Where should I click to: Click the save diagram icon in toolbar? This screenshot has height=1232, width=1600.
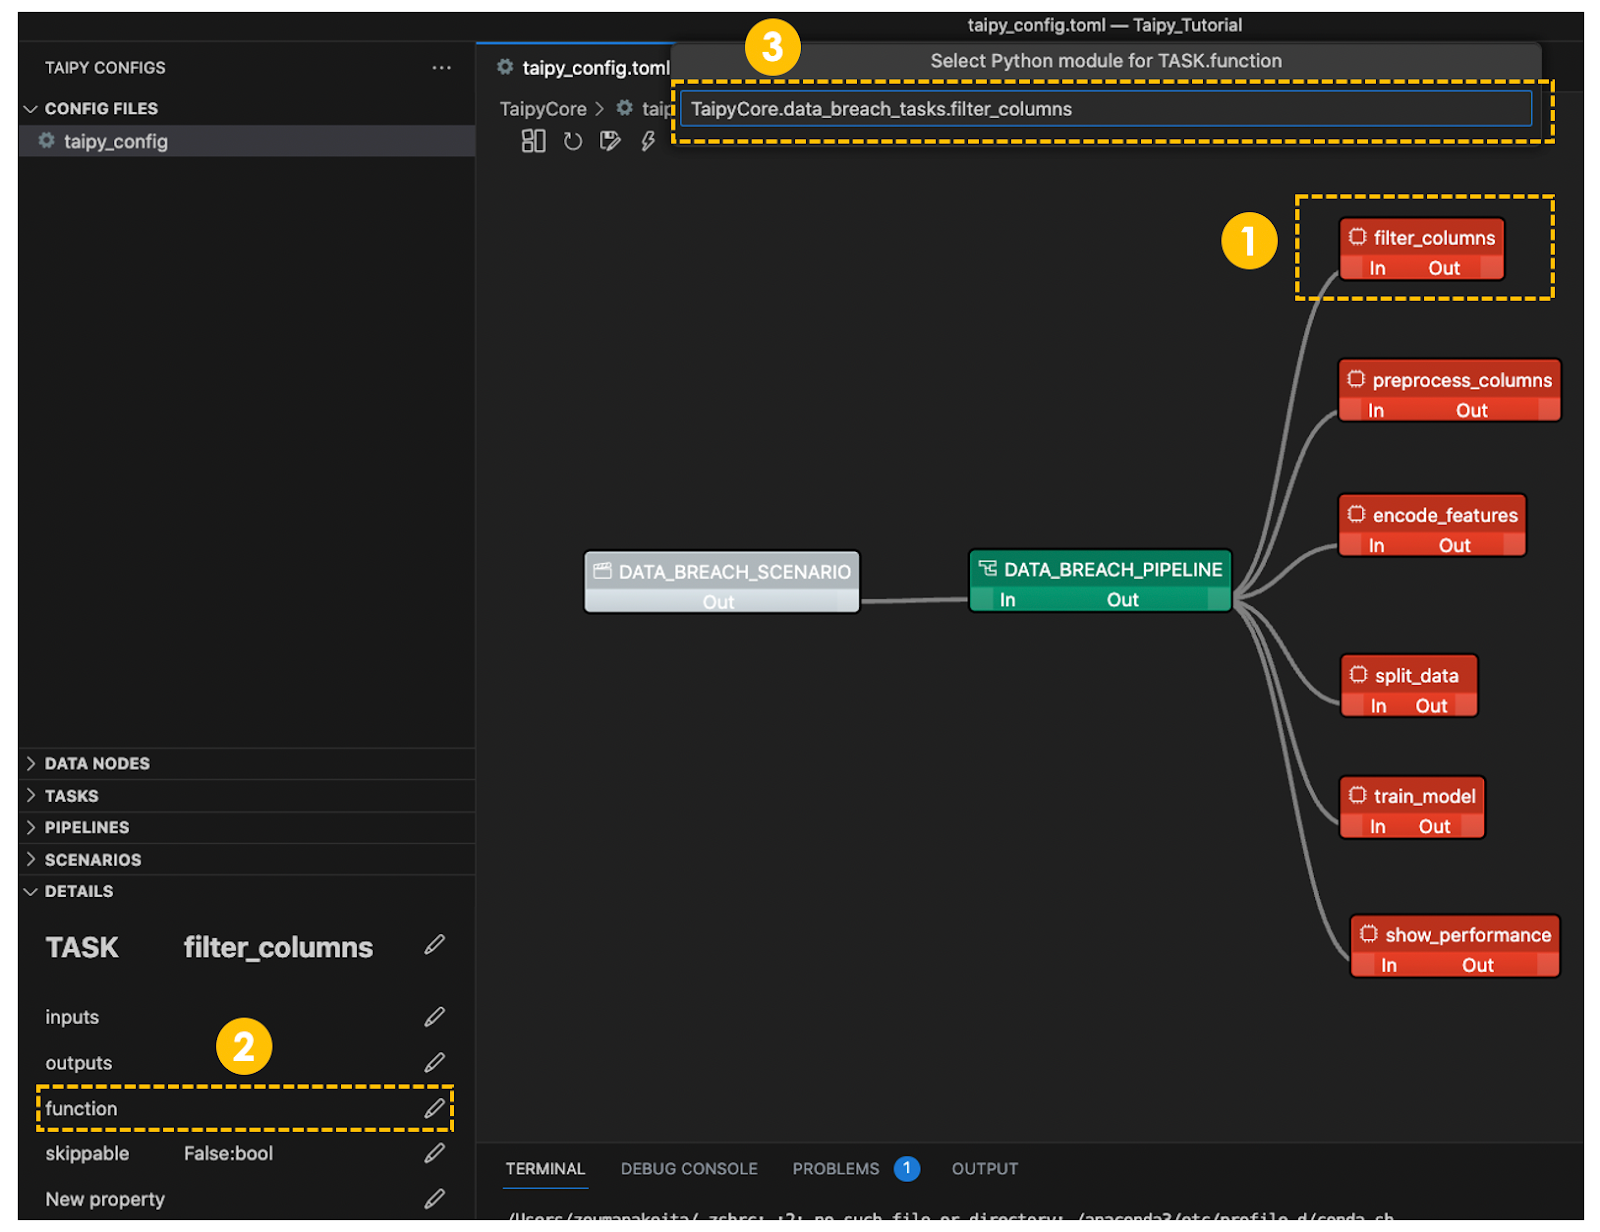610,141
